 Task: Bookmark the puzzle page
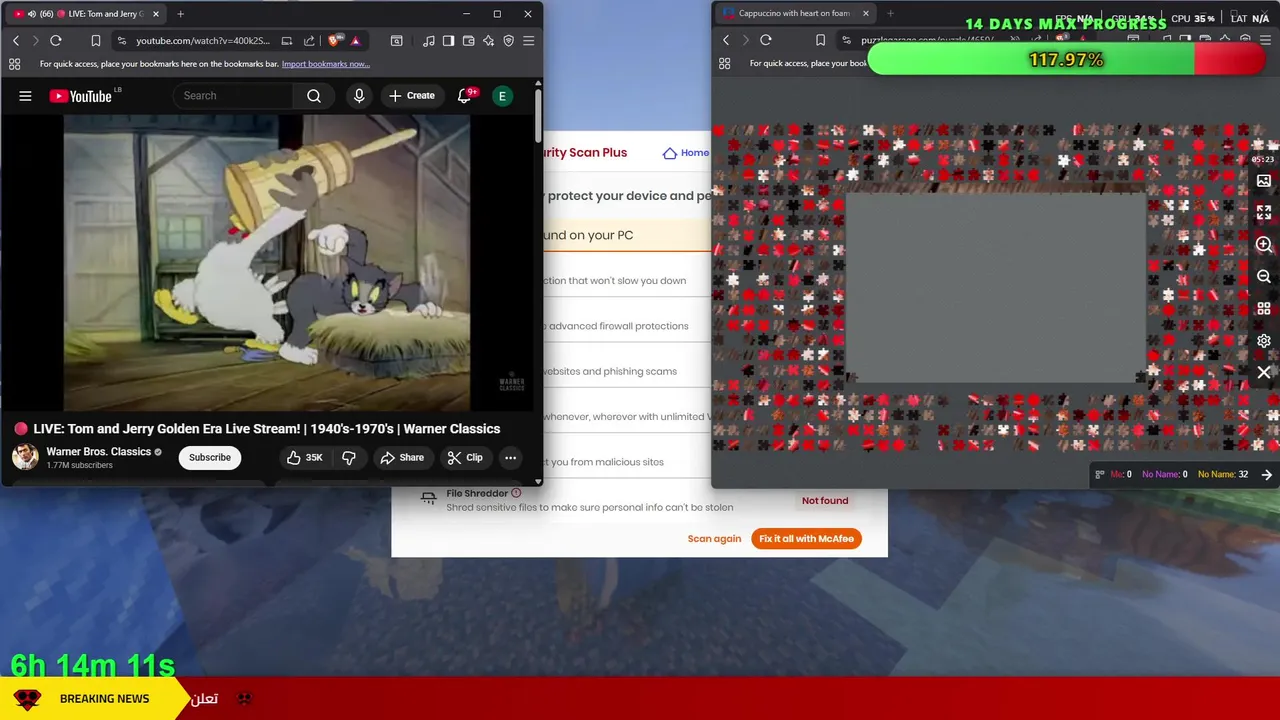pos(820,40)
